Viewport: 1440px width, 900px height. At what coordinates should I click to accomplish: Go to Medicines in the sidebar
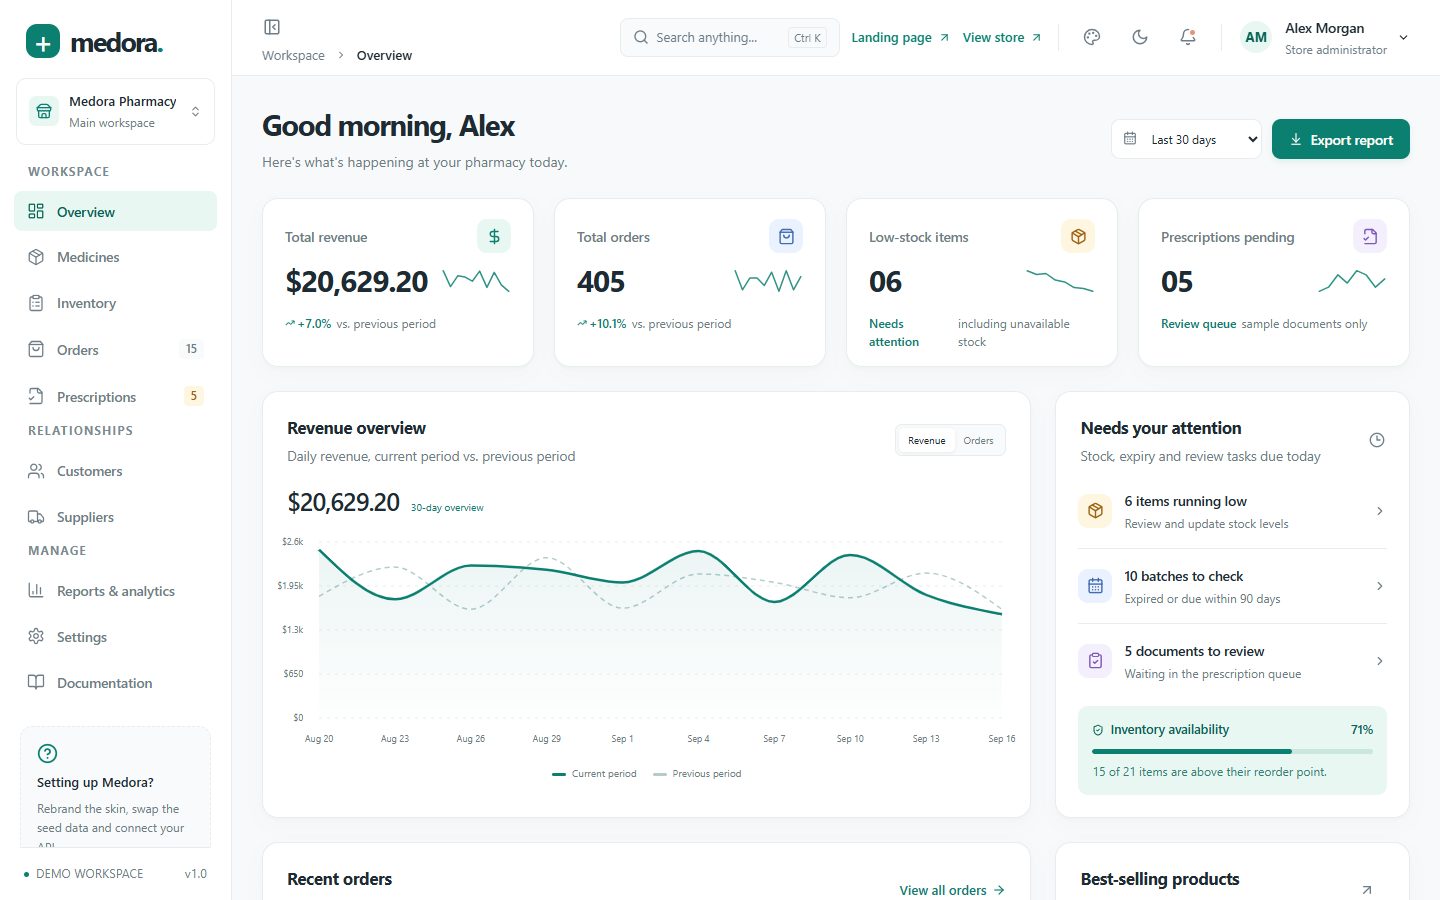pos(116,257)
